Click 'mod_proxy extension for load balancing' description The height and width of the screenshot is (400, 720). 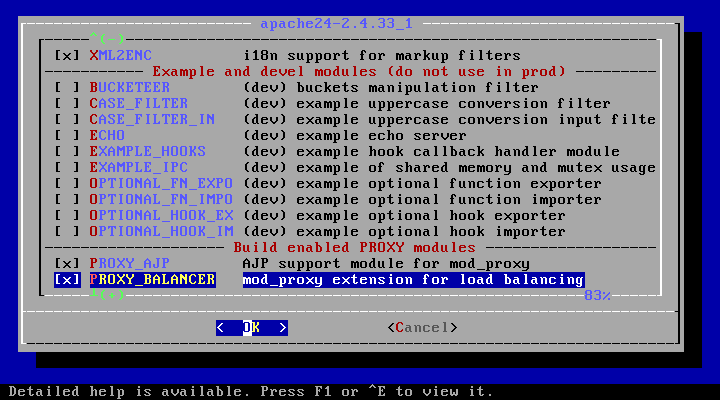coord(413,280)
